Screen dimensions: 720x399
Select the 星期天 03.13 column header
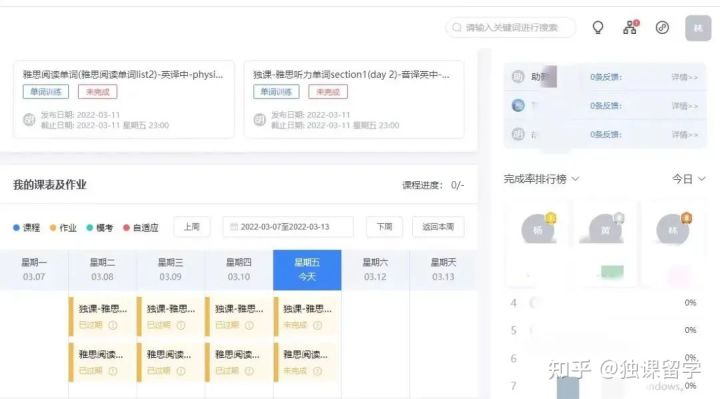coord(443,270)
